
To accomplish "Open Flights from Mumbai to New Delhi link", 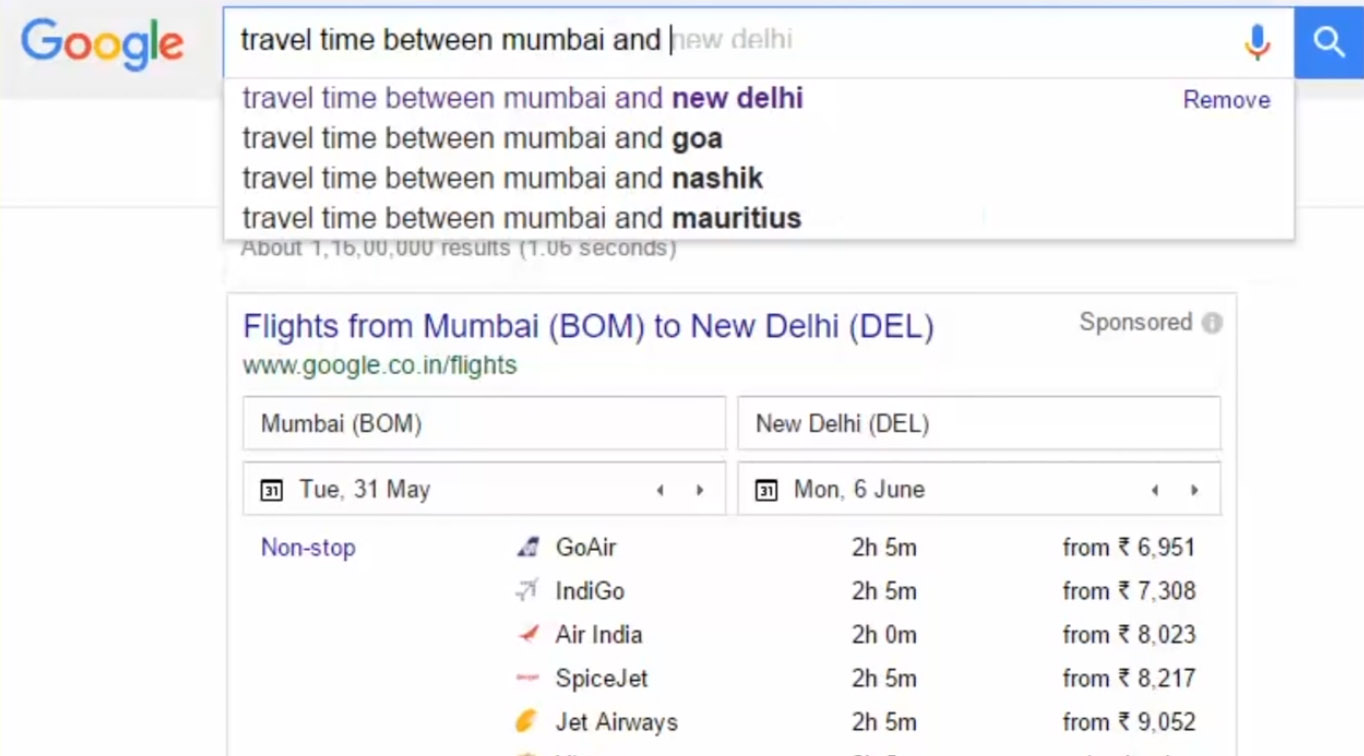I will (588, 327).
